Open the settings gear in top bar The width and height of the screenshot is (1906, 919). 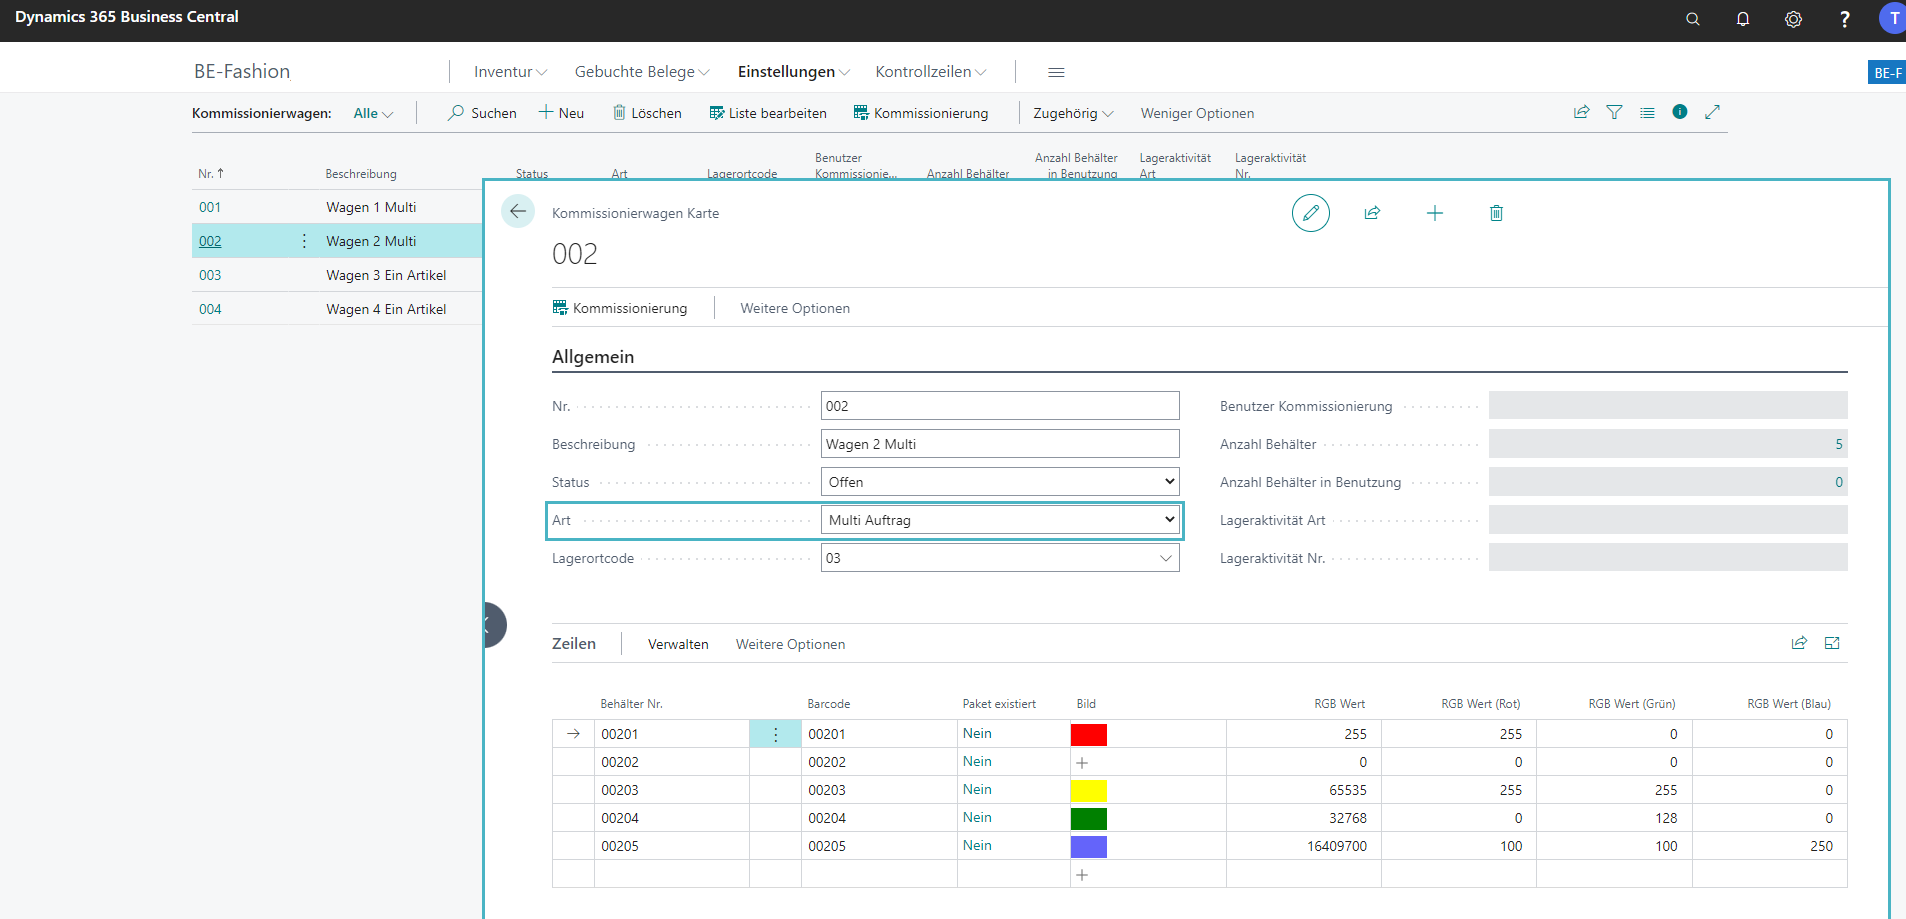[x=1793, y=19]
